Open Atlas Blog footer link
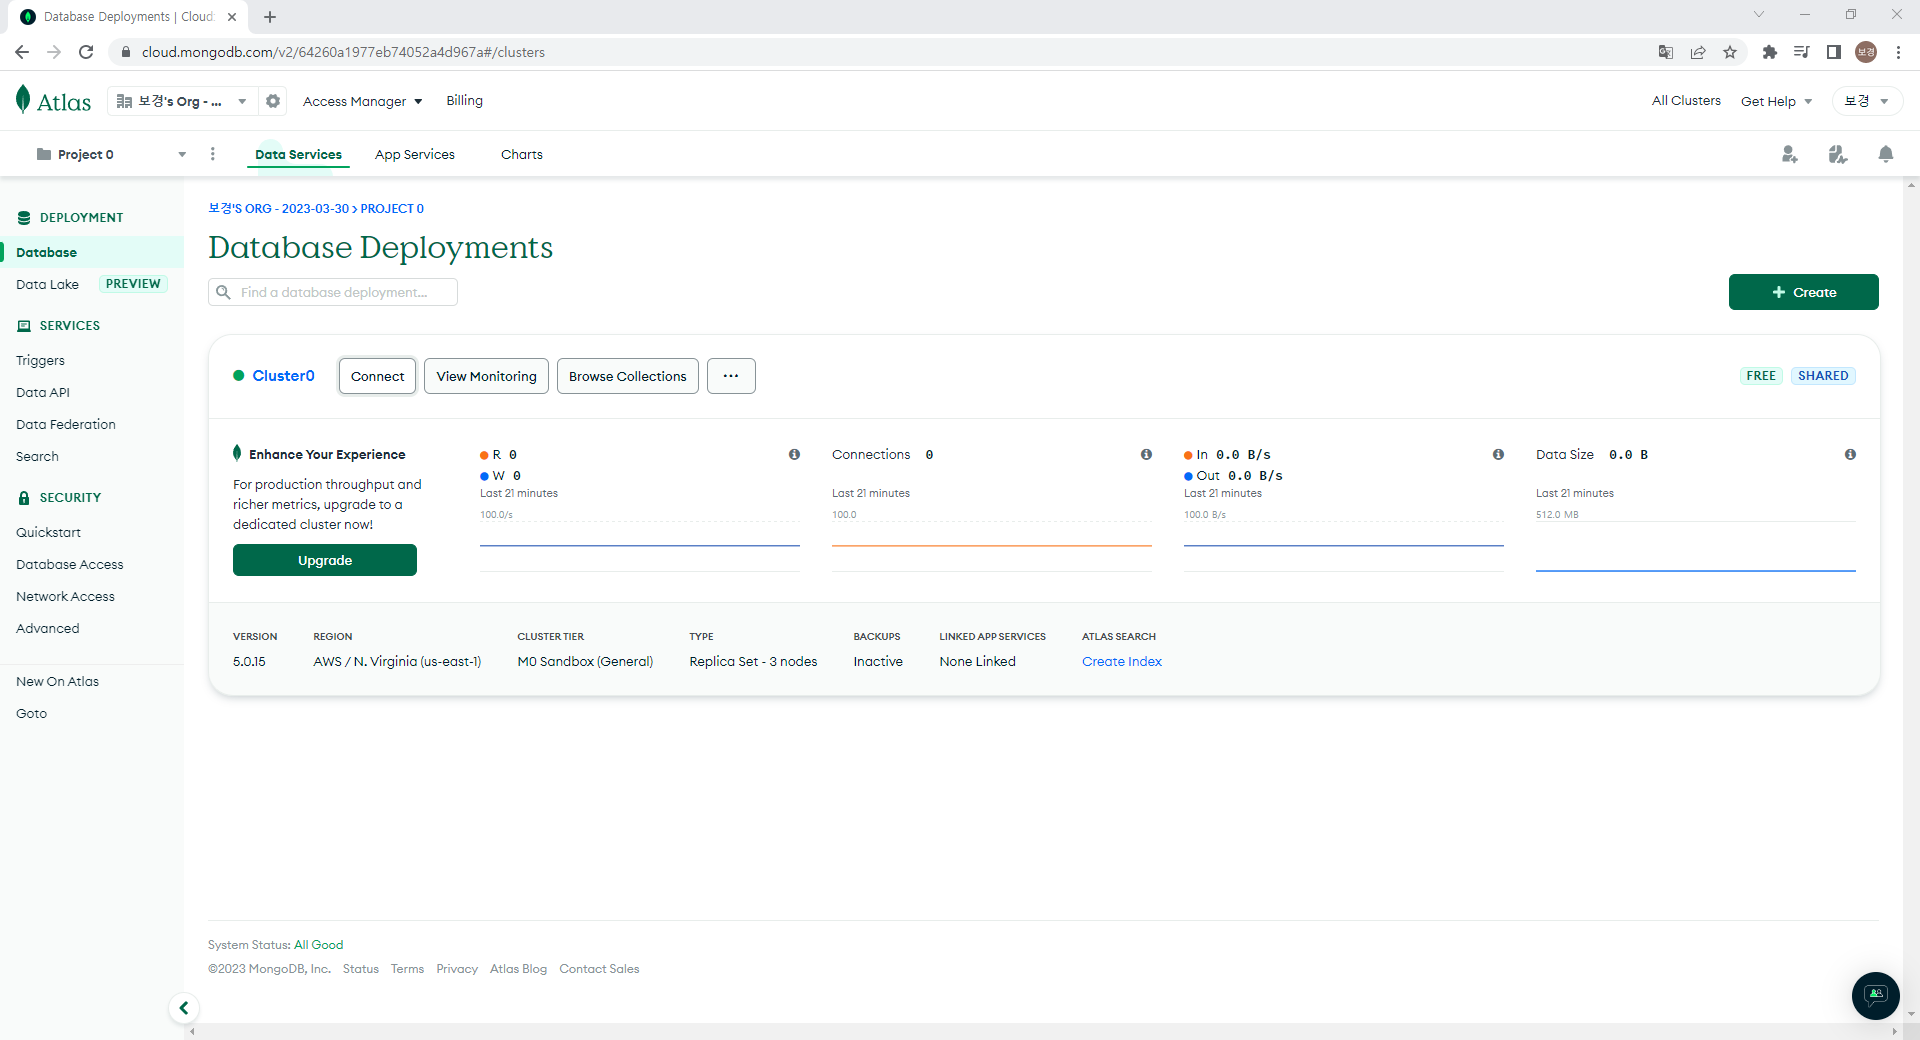Image resolution: width=1920 pixels, height=1040 pixels. [518, 968]
